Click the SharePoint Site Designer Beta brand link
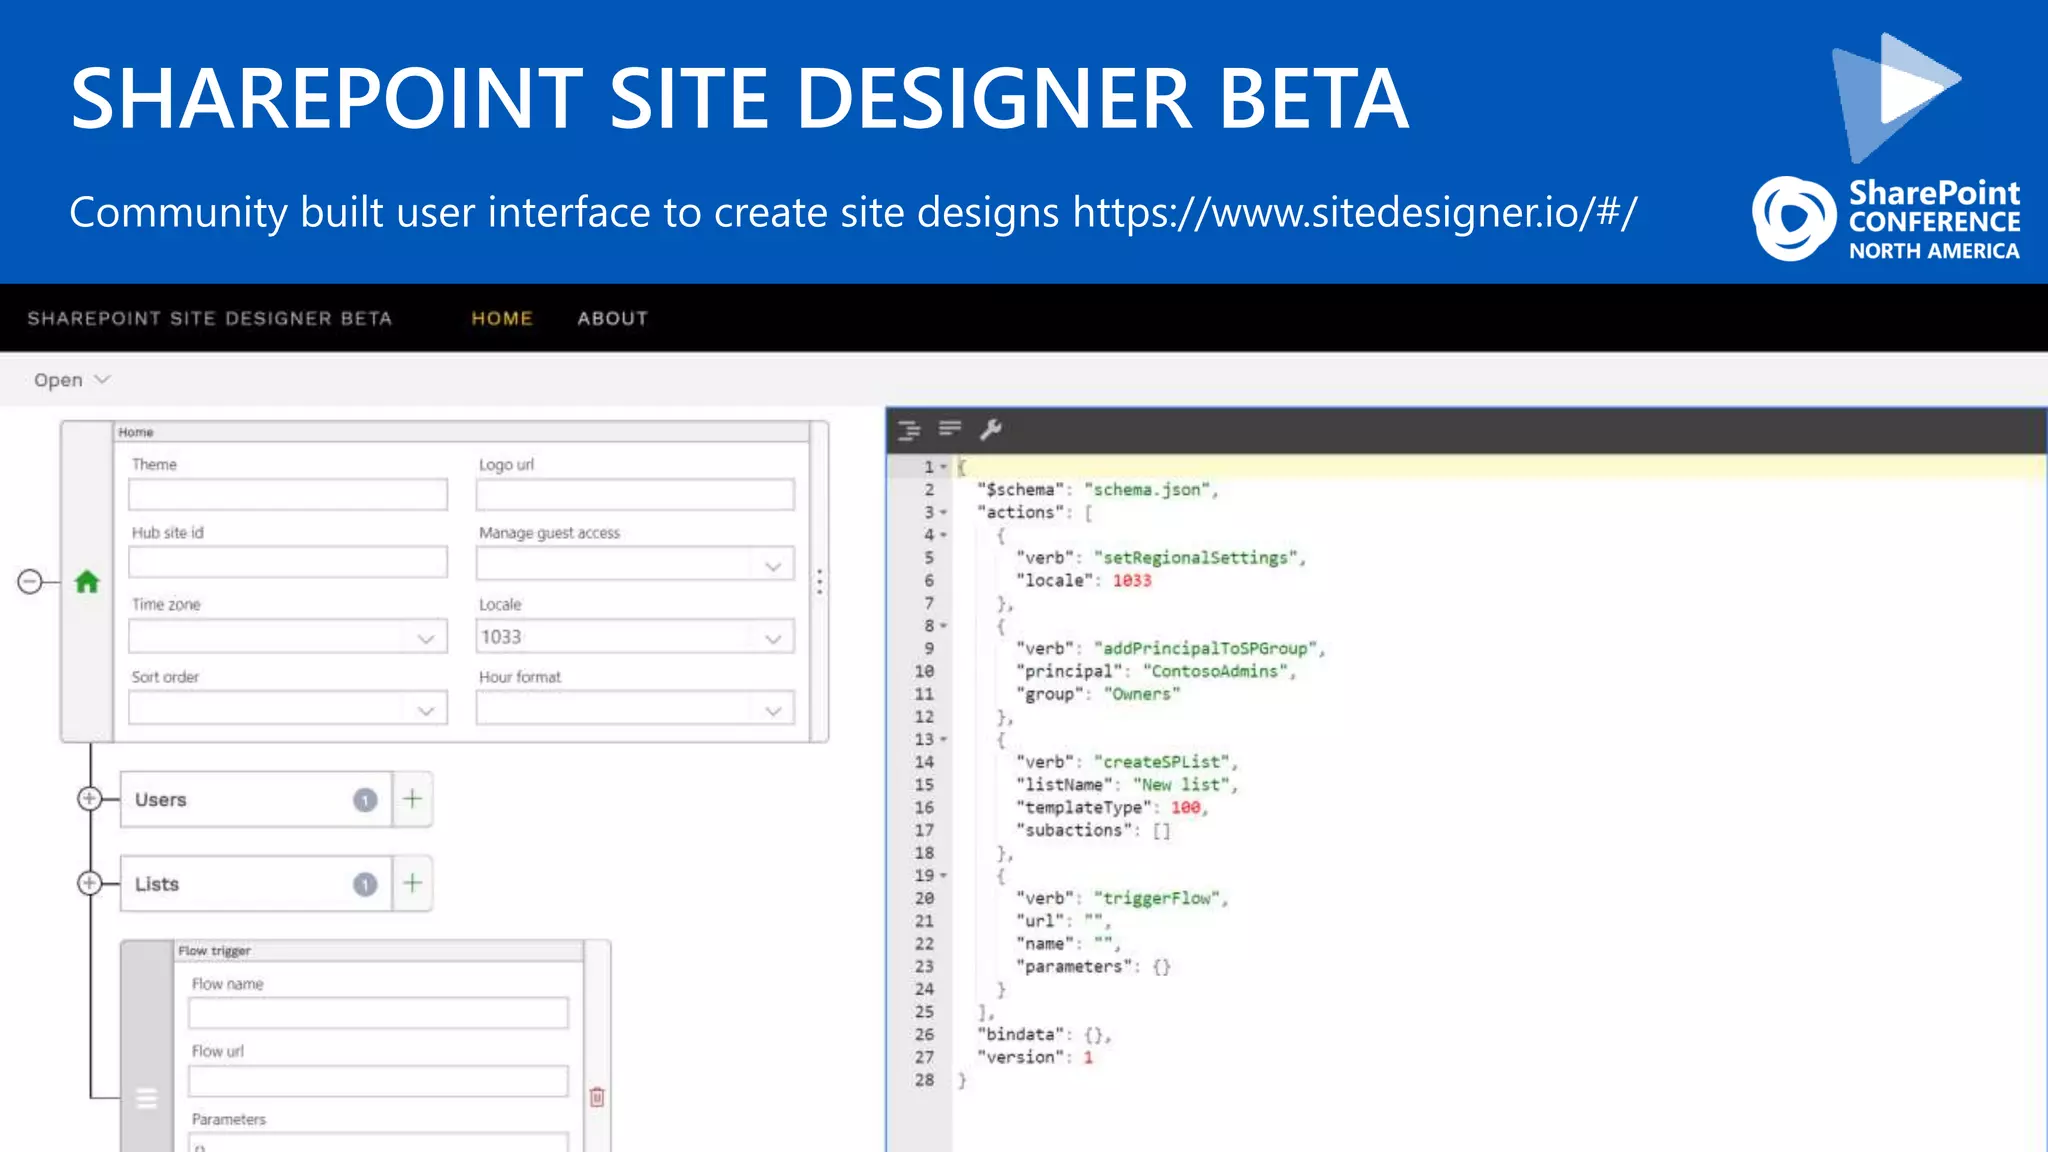Viewport: 2048px width, 1152px height. click(209, 318)
